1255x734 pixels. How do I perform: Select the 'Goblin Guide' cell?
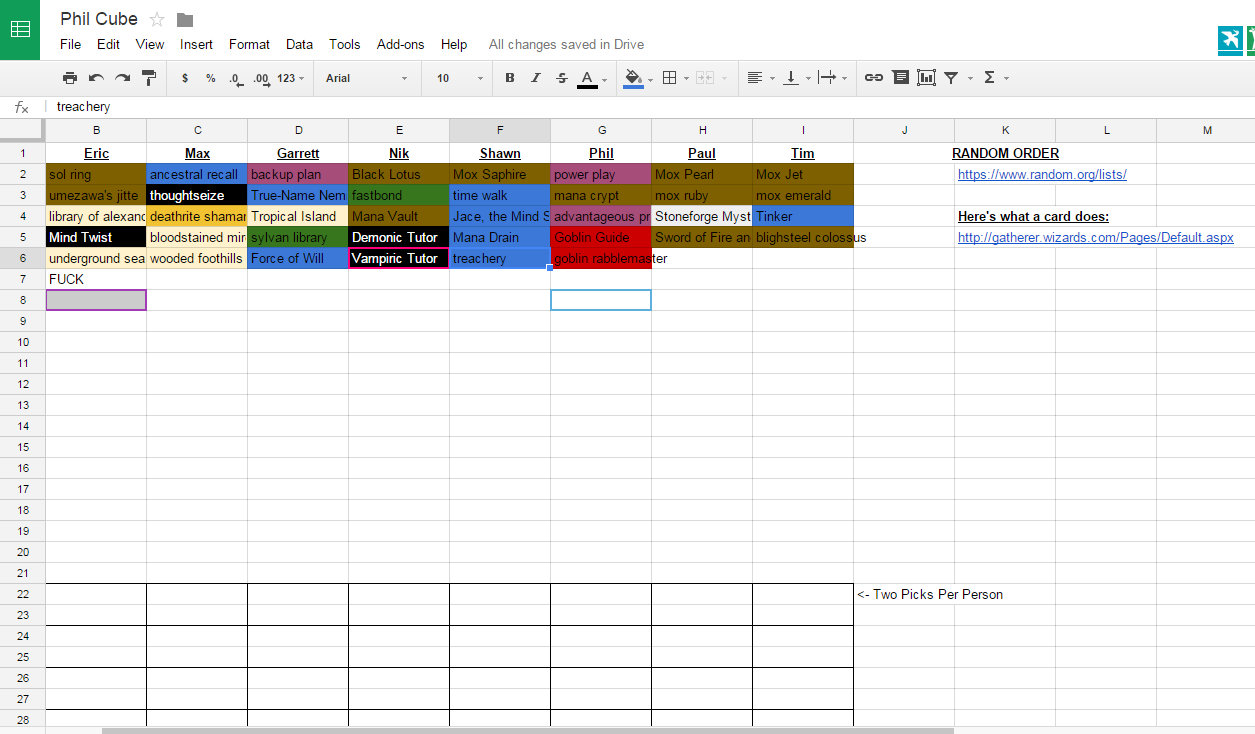tap(601, 237)
